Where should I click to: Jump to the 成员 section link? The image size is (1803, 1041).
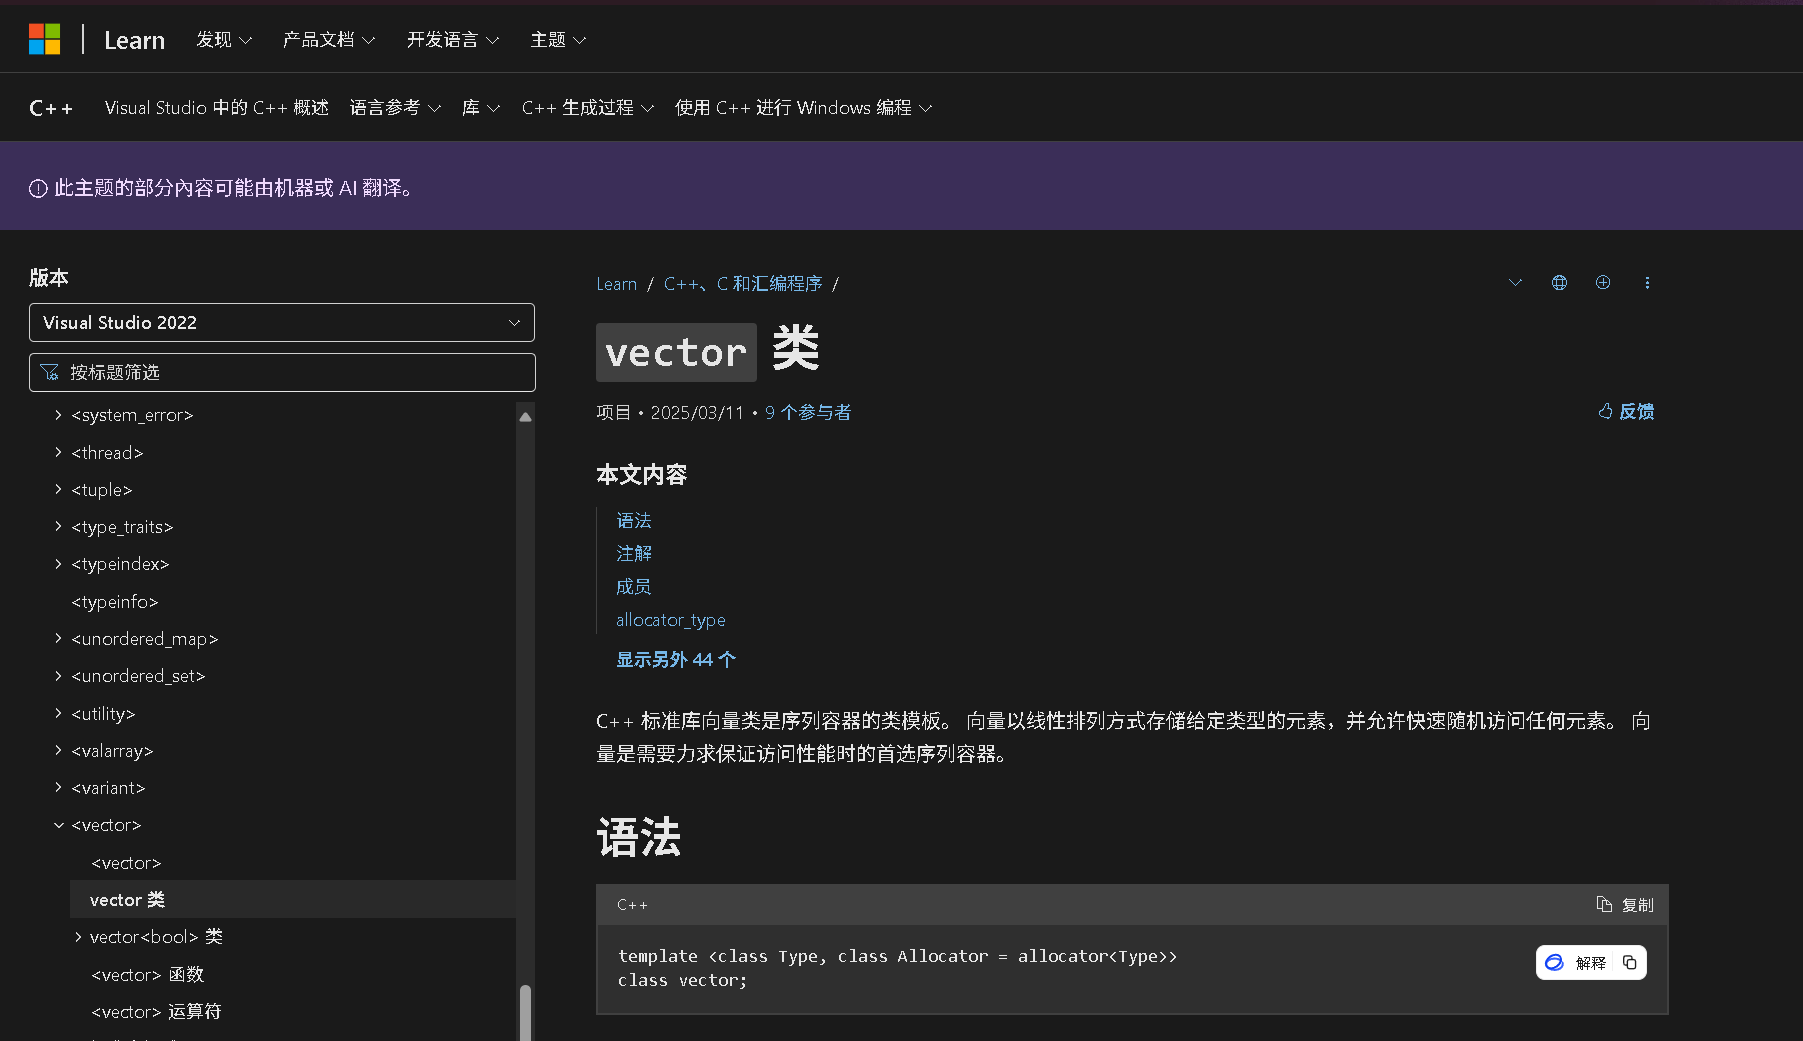click(x=634, y=587)
